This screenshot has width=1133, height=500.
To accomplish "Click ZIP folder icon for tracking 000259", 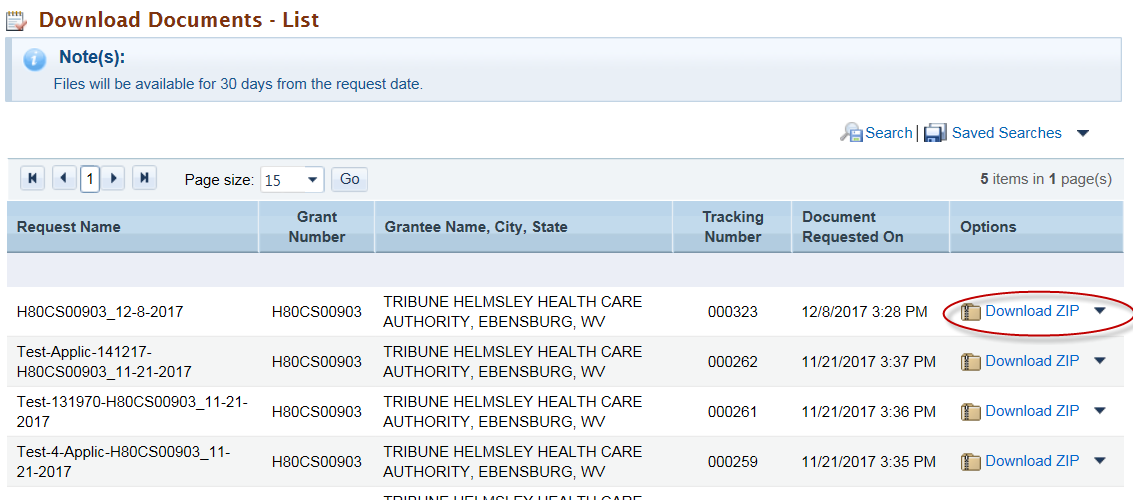I will point(970,461).
